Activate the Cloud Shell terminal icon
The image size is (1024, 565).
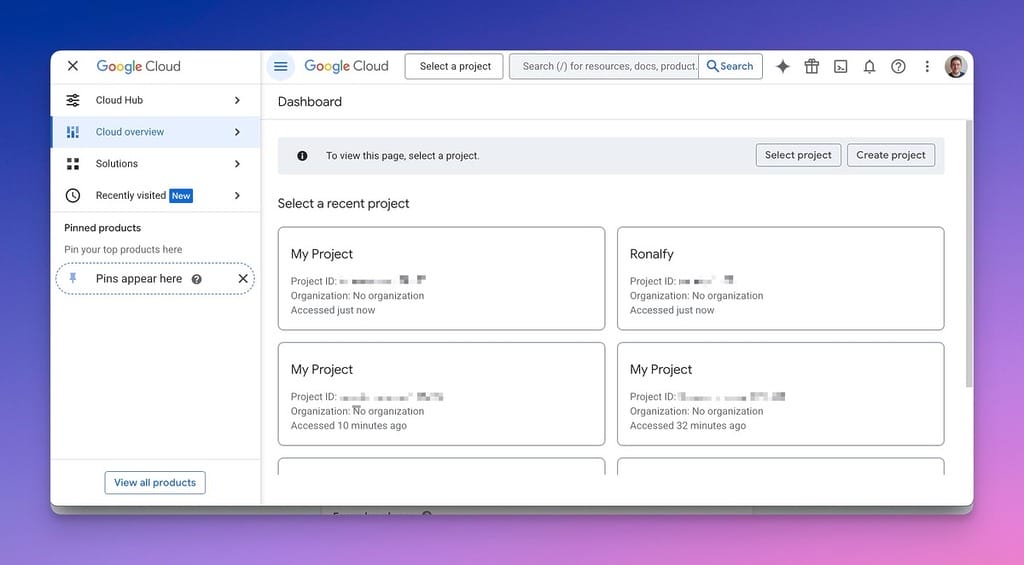click(x=840, y=67)
